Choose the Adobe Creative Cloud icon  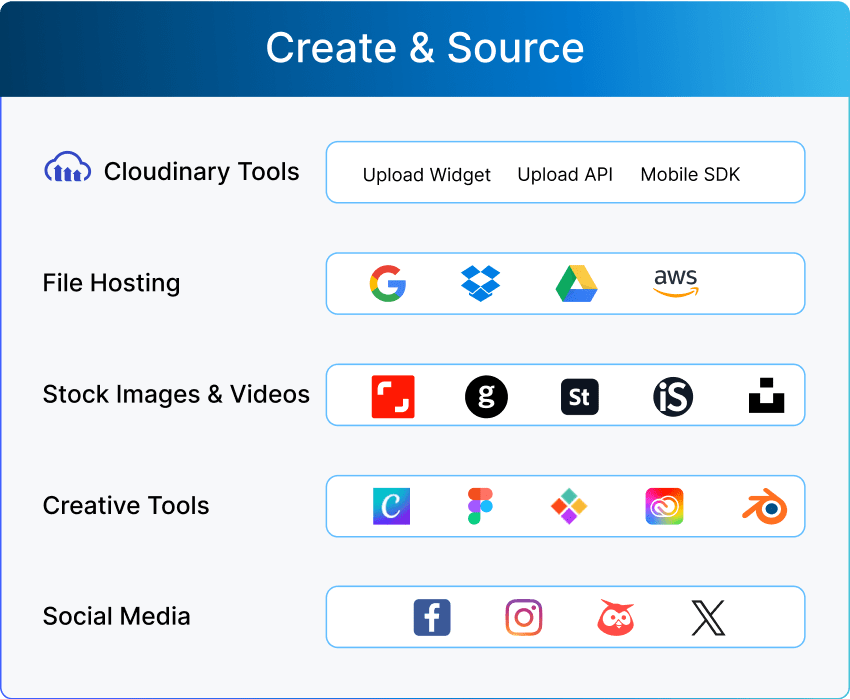(x=664, y=506)
